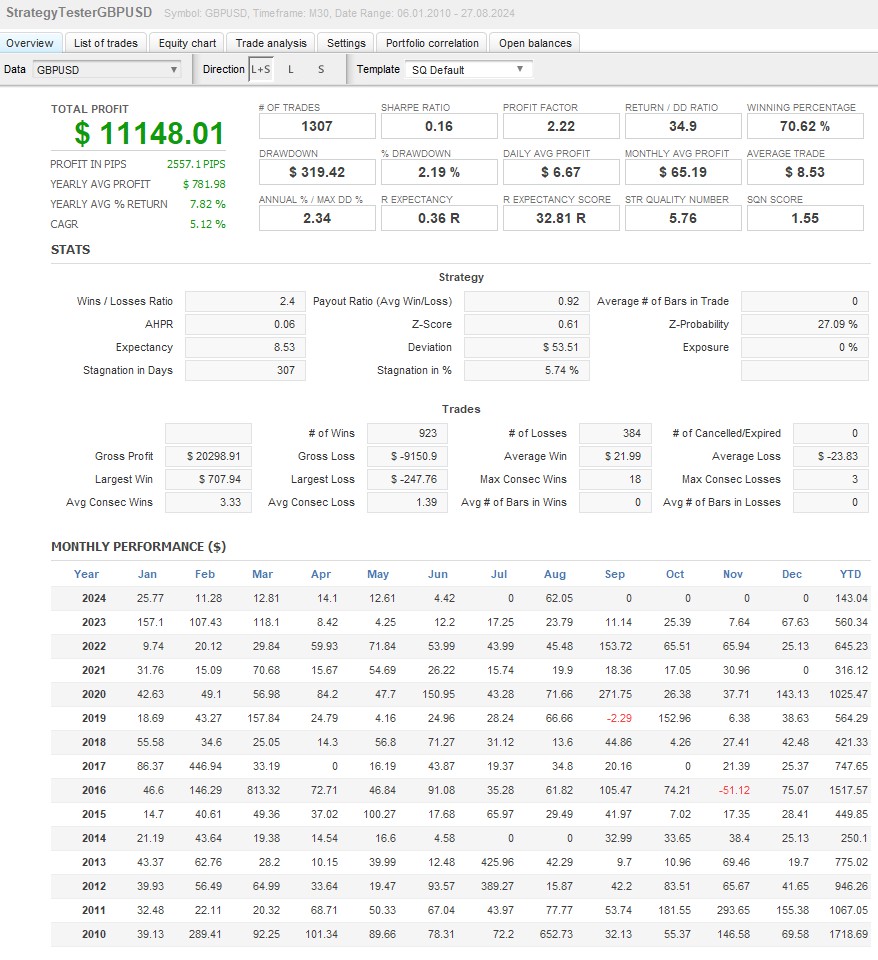Click the Sep column header
The image size is (878, 960).
(615, 574)
